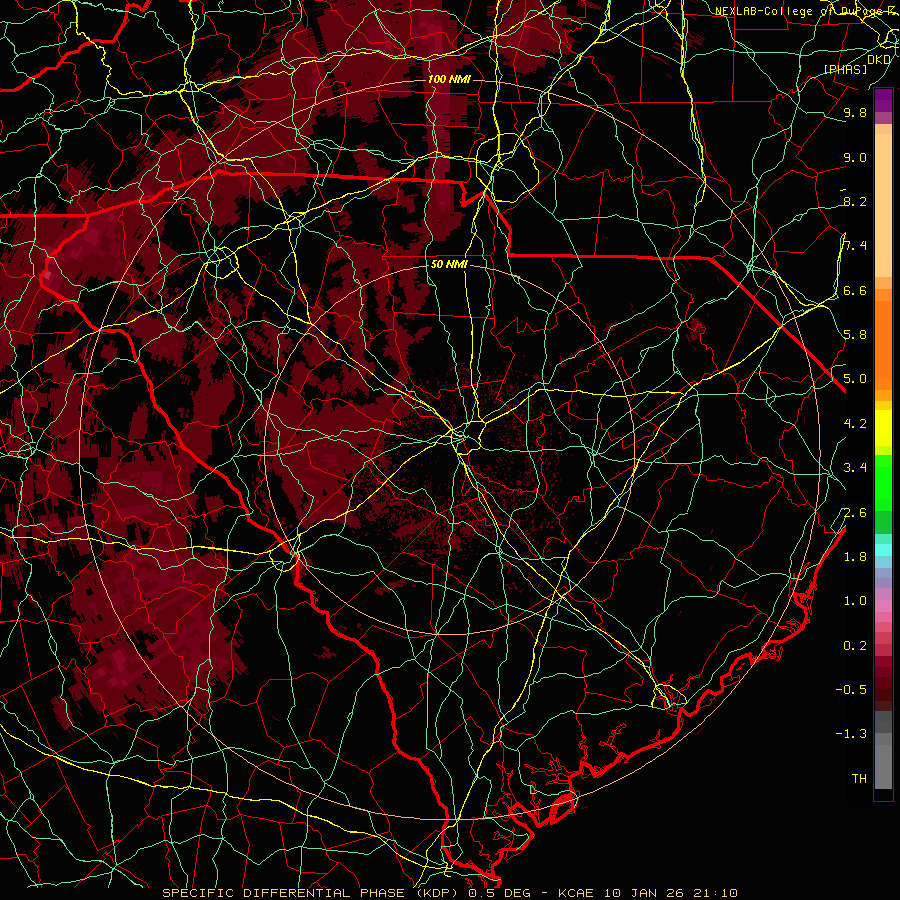The width and height of the screenshot is (900, 900).
Task: Click the pink segment of the color bar
Action: pyautogui.click(x=883, y=605)
